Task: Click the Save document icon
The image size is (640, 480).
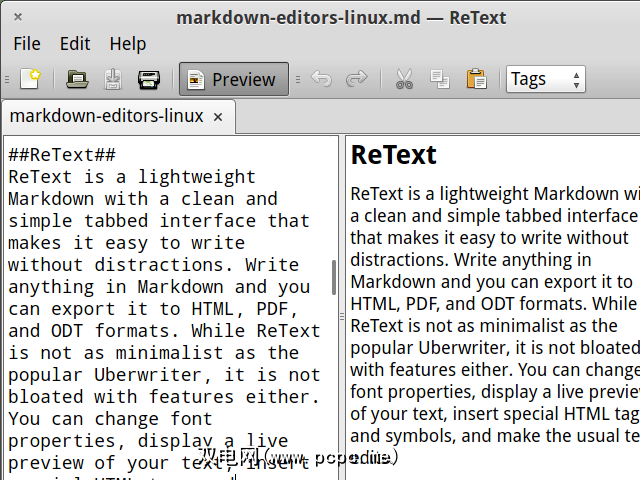Action: [x=113, y=79]
